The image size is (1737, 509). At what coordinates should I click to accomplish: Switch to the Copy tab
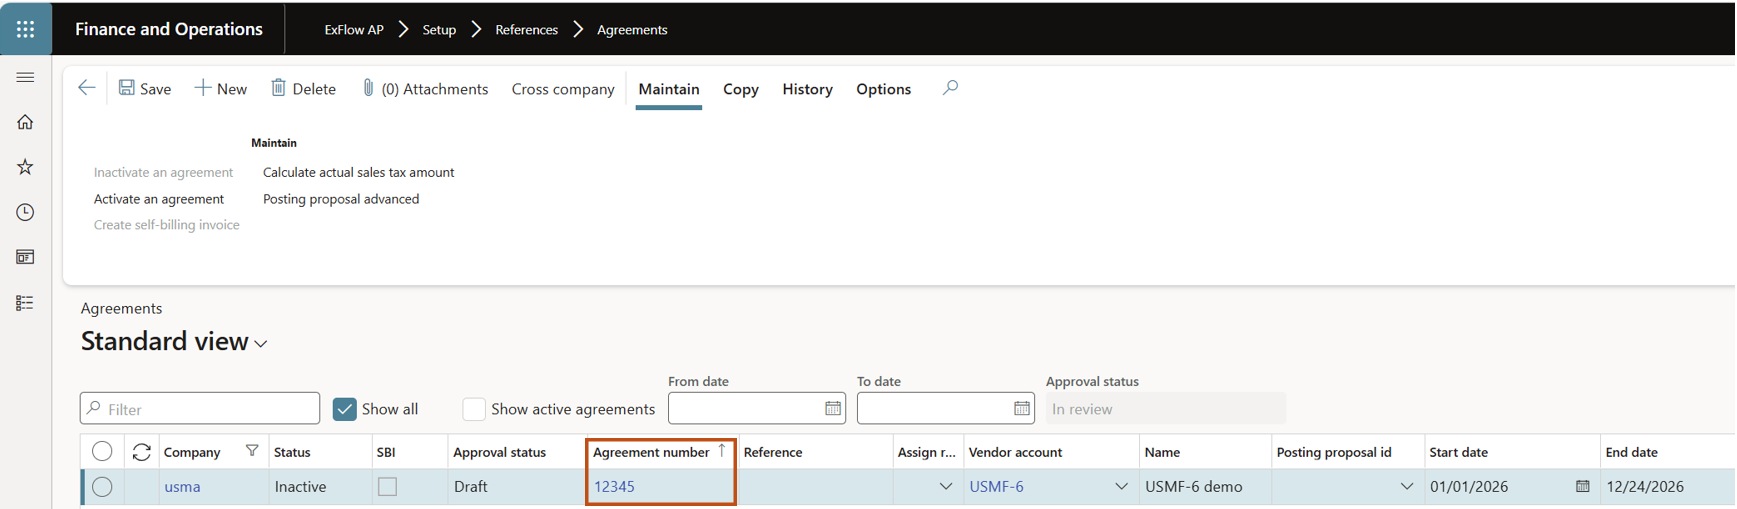pos(740,89)
